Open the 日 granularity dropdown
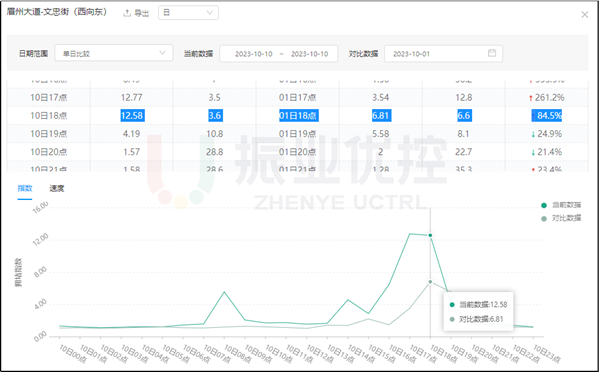This screenshot has width=600, height=372. (x=188, y=13)
